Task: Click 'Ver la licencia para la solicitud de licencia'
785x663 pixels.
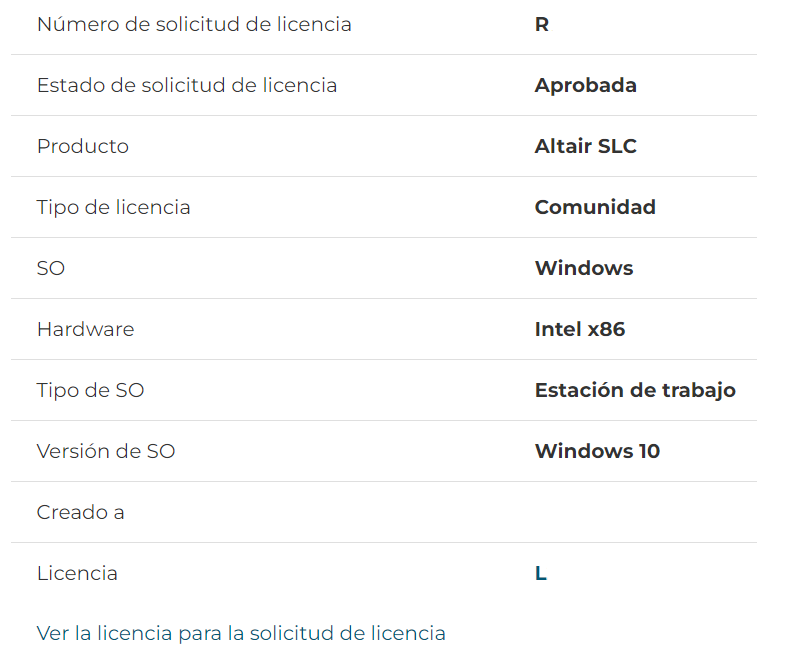Action: [241, 633]
